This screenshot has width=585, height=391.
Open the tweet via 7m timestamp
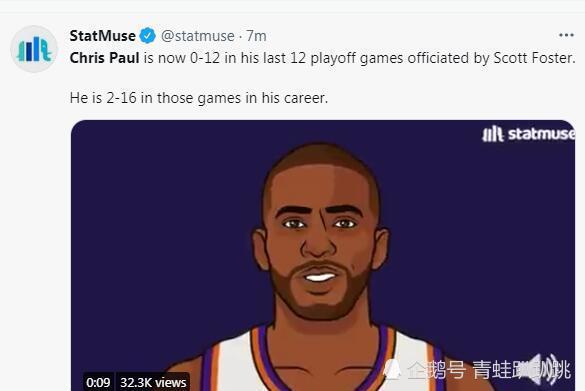tap(256, 36)
